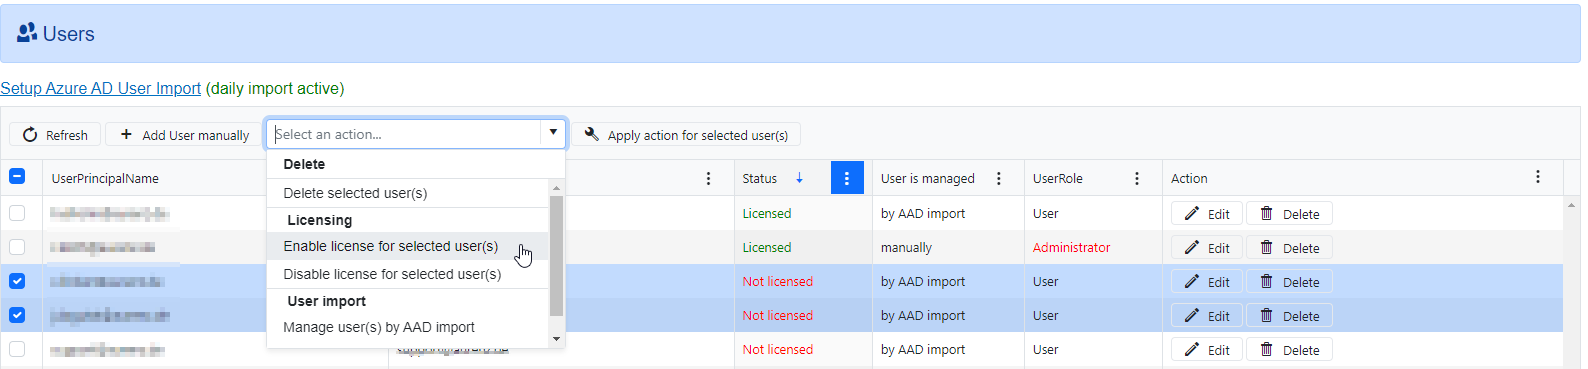The image size is (1588, 369).
Task: Click trash icon for Administrator row
Action: coord(1266,247)
